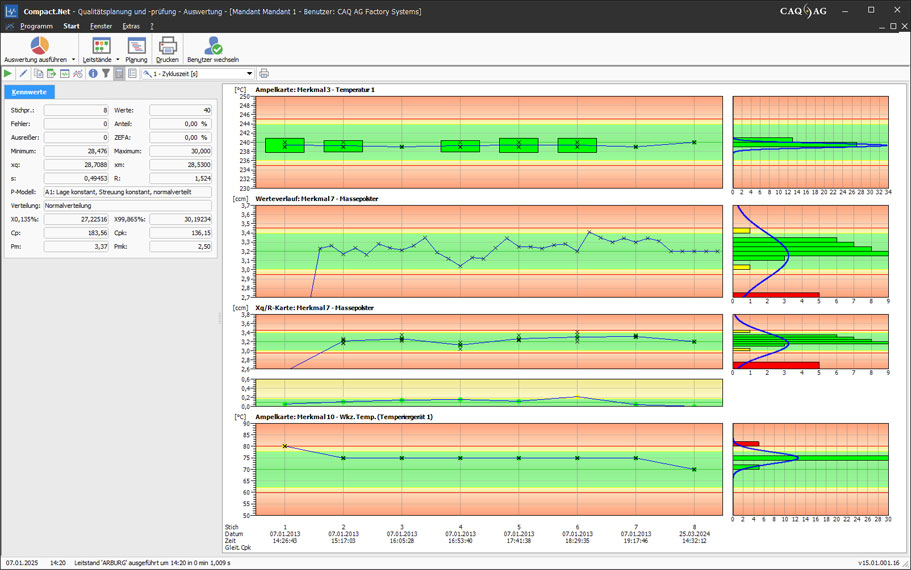Click the Auswertung ausführen pie chart icon

click(39, 46)
